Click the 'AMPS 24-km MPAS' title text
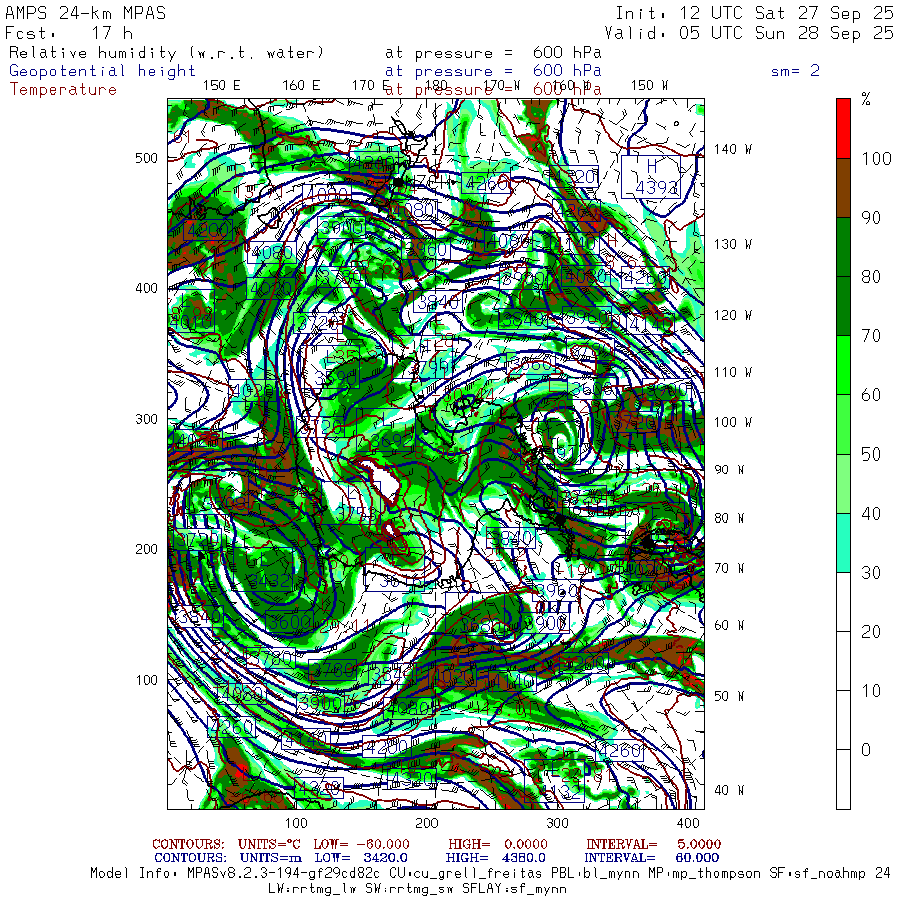 (x=85, y=14)
